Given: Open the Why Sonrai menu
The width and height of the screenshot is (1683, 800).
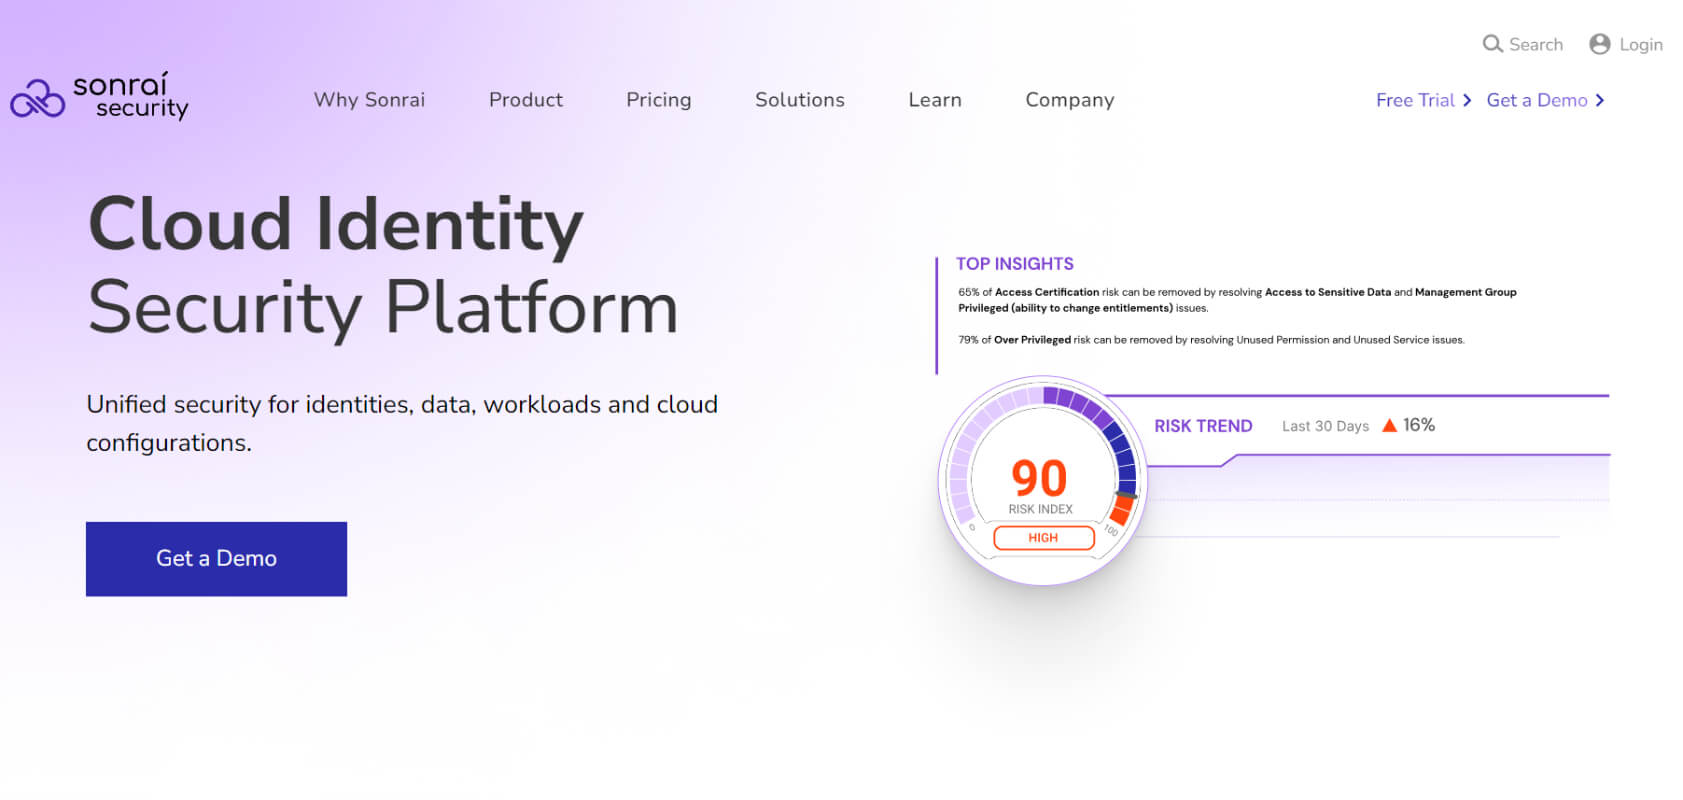Looking at the screenshot, I should click(369, 100).
